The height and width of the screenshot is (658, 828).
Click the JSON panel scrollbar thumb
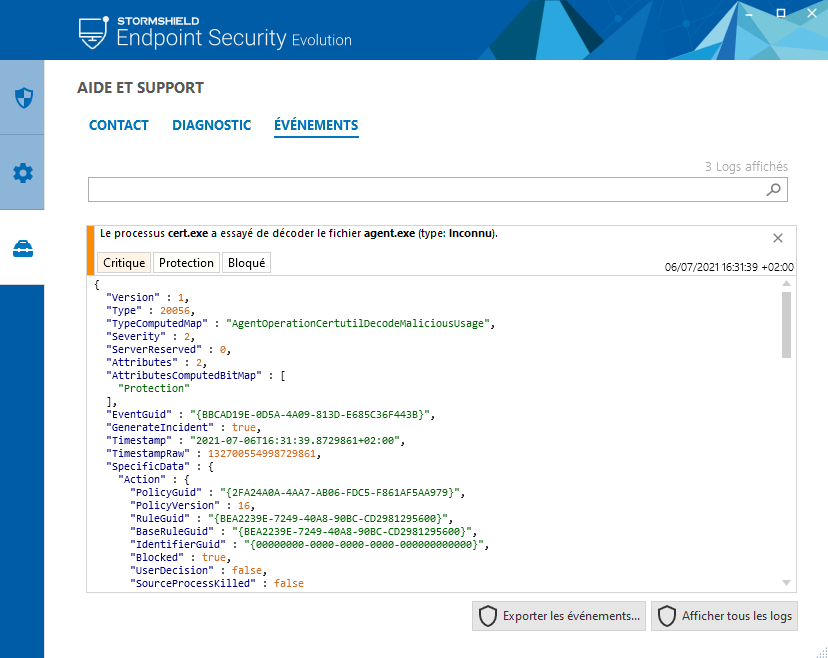click(x=786, y=325)
